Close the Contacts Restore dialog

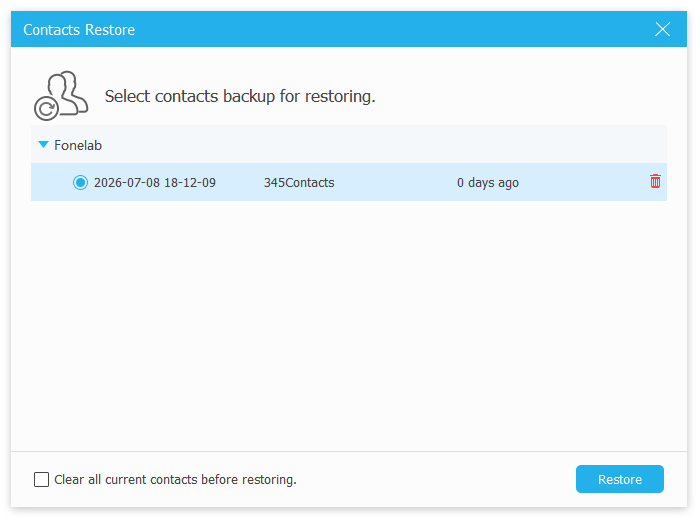(x=662, y=29)
